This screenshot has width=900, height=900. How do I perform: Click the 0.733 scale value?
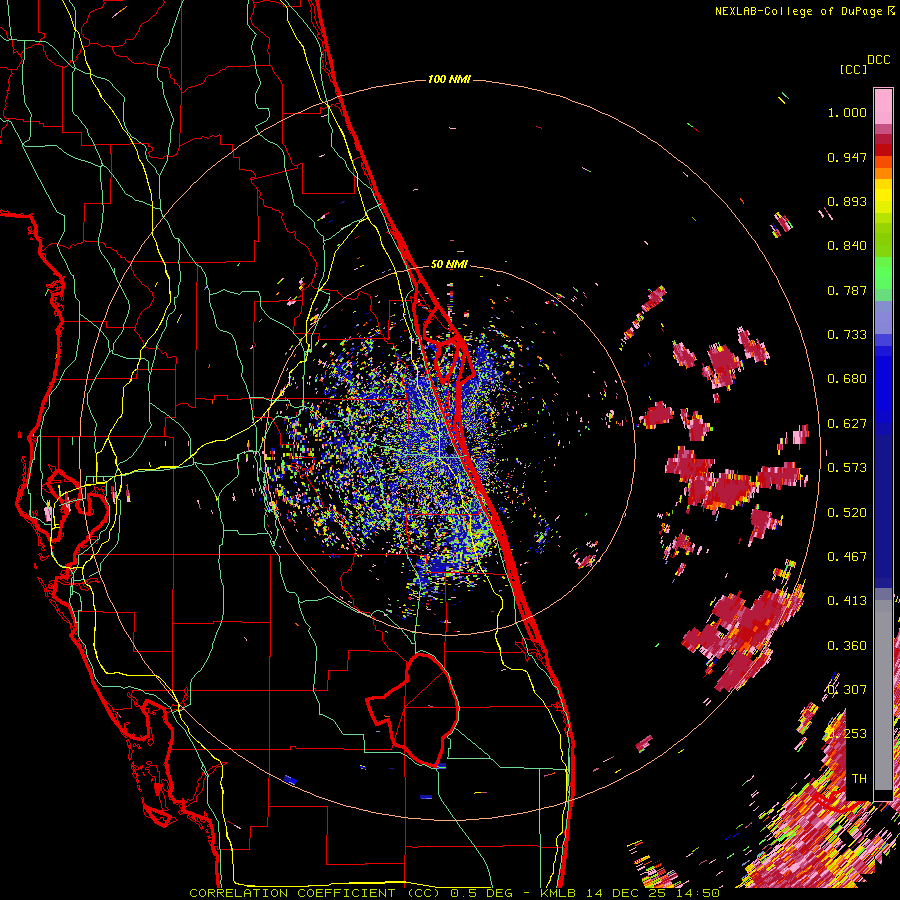(847, 335)
